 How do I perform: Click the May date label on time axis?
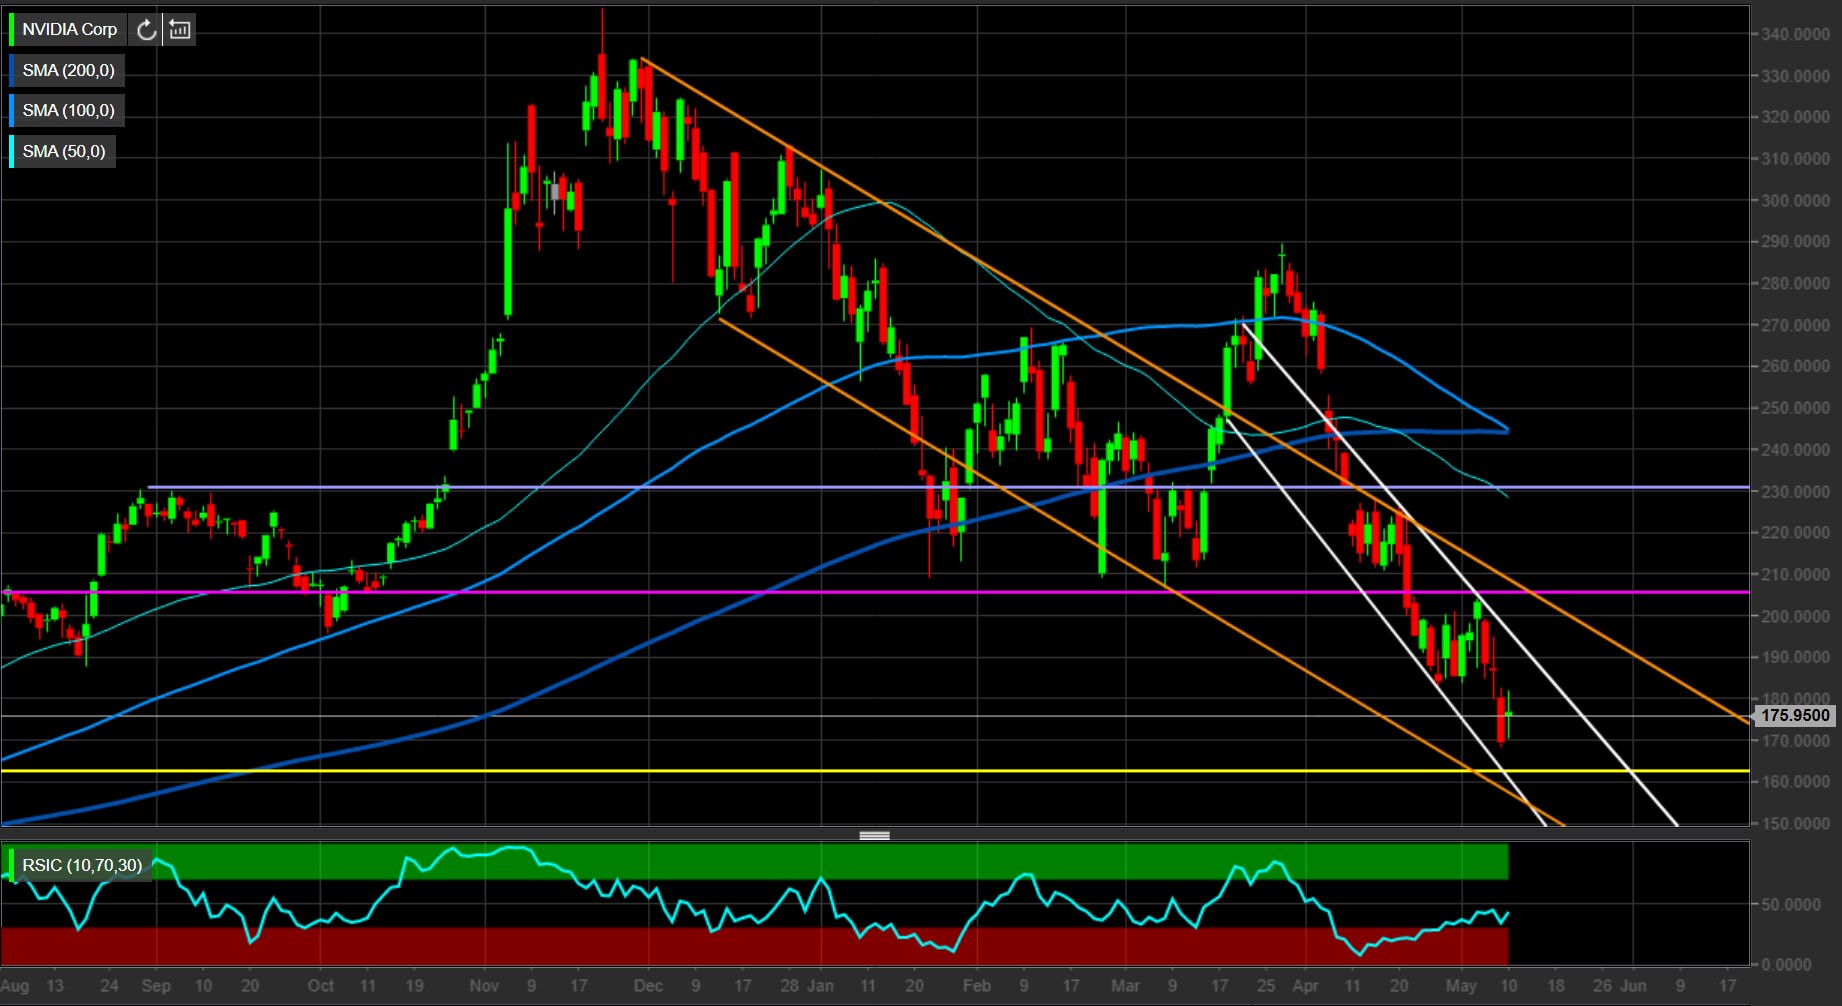pyautogui.click(x=1461, y=985)
